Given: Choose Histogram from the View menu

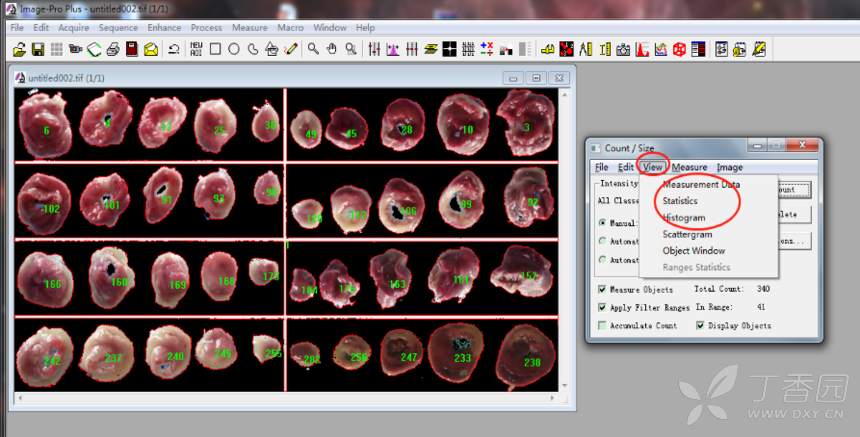Looking at the screenshot, I should click(683, 218).
